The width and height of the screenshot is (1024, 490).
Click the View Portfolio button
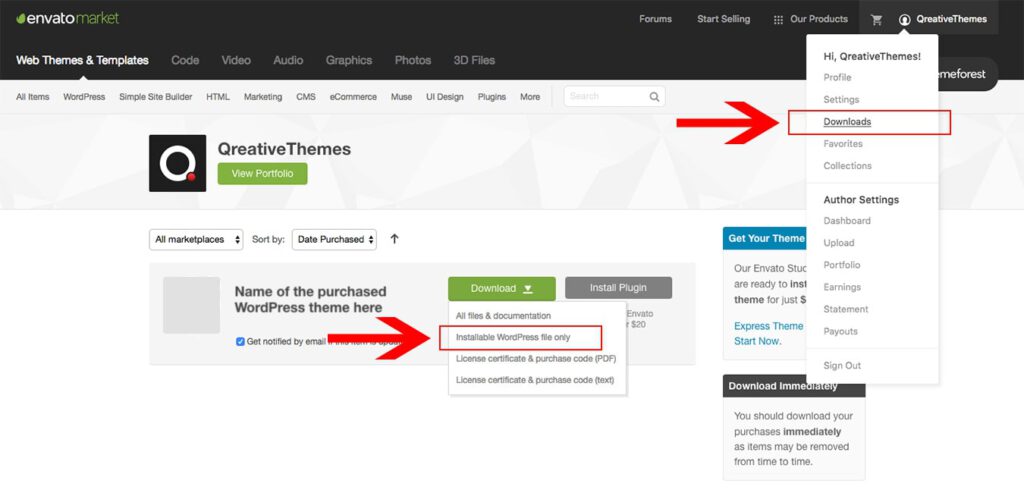click(263, 174)
